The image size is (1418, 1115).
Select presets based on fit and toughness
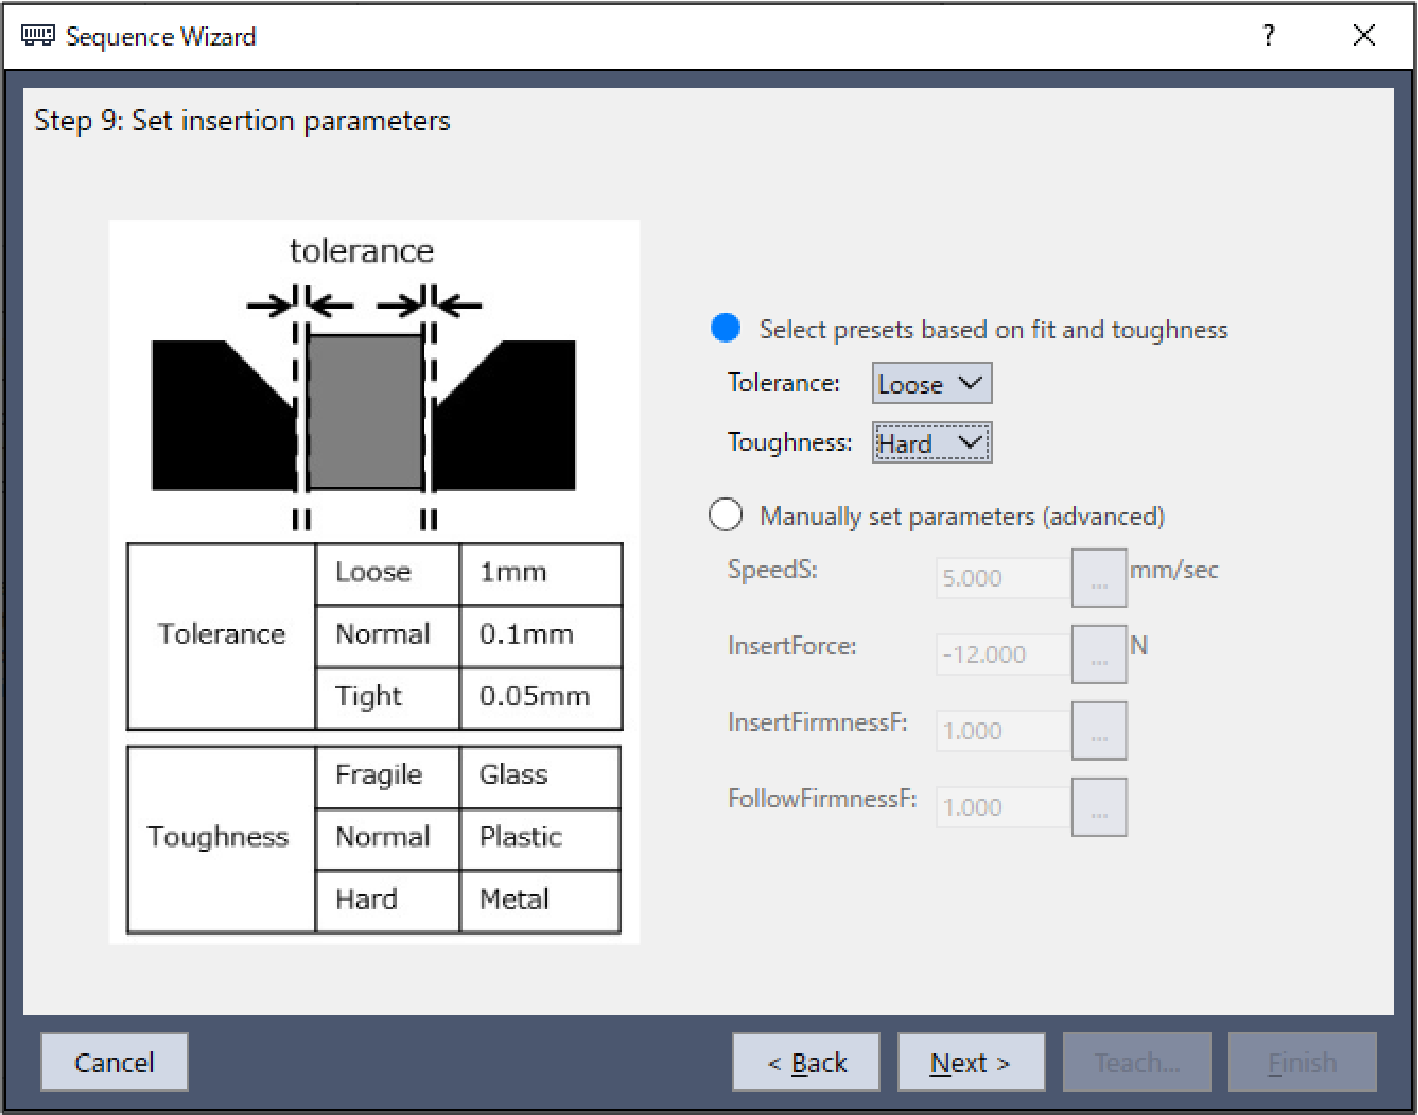coord(725,329)
